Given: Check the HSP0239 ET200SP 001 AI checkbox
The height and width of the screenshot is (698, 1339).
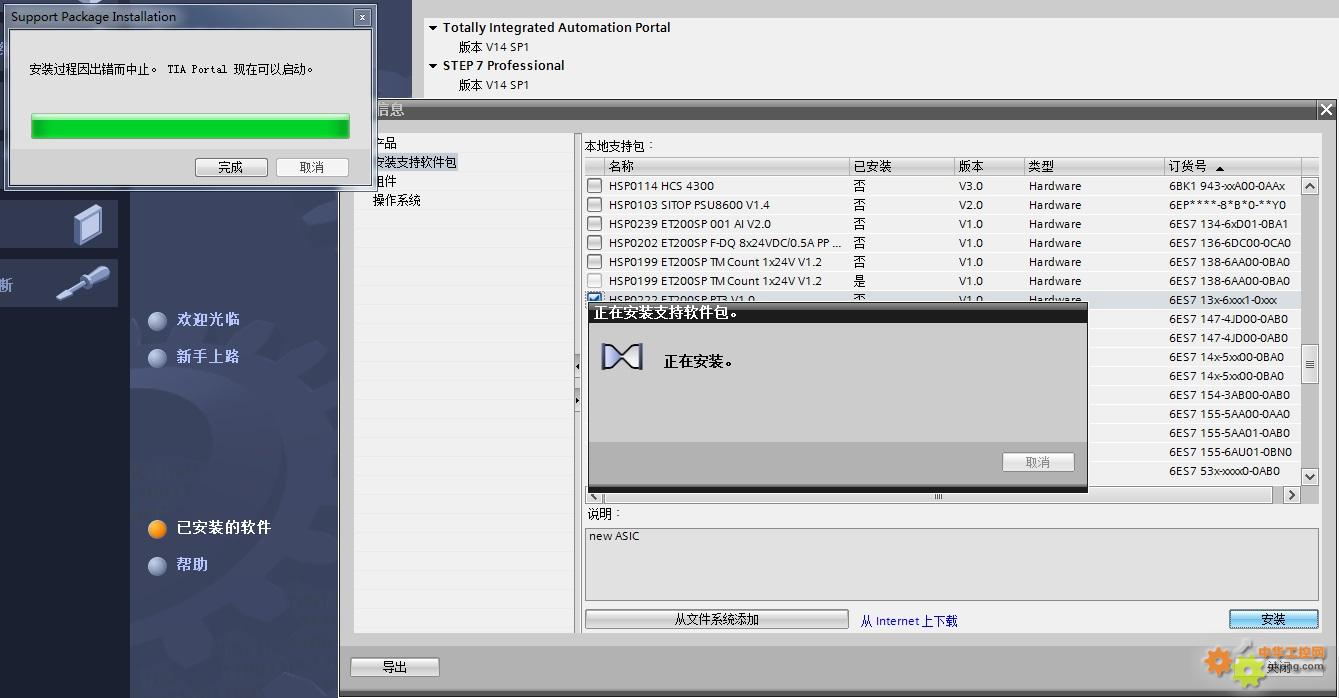Looking at the screenshot, I should pyautogui.click(x=595, y=224).
